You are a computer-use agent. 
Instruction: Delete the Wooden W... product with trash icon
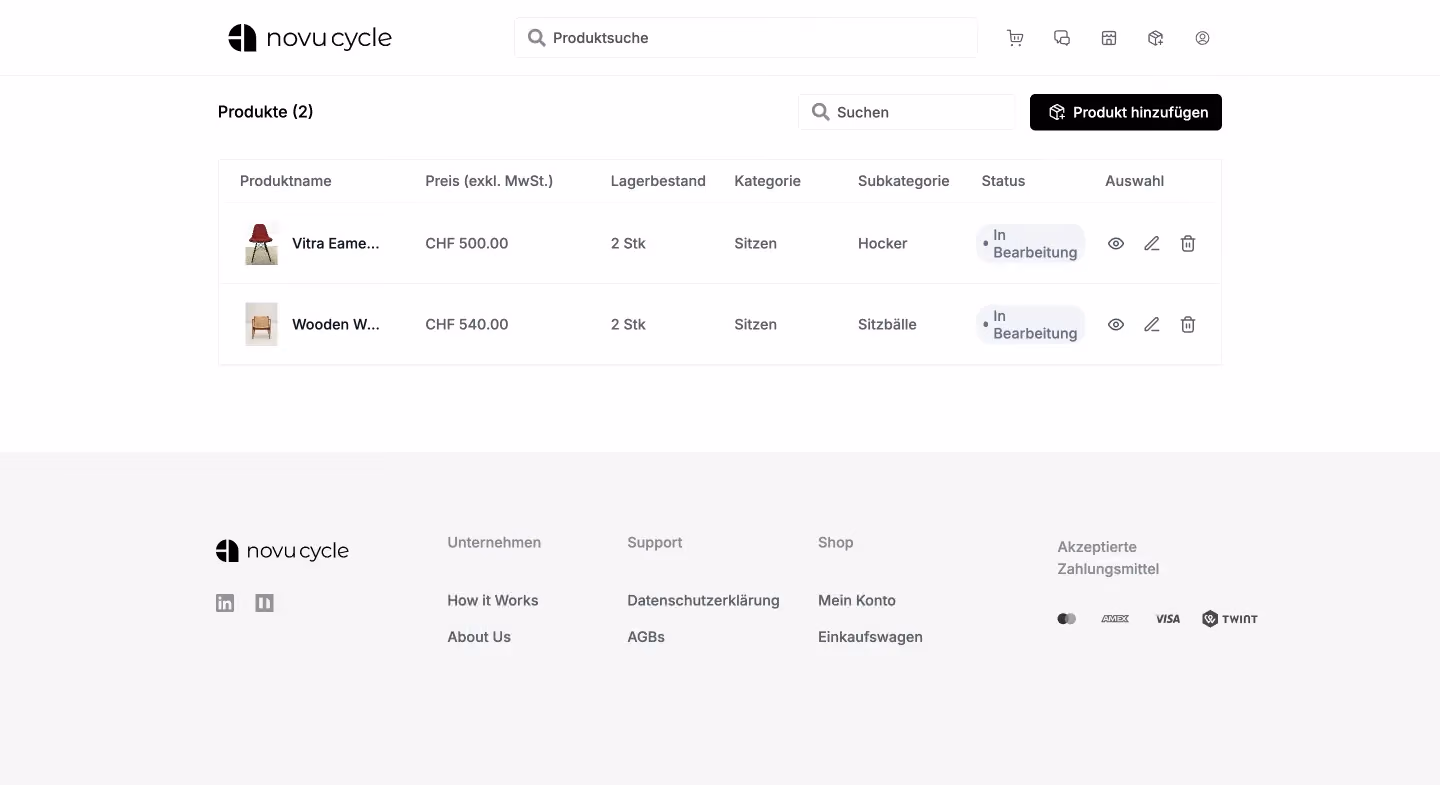pos(1188,324)
